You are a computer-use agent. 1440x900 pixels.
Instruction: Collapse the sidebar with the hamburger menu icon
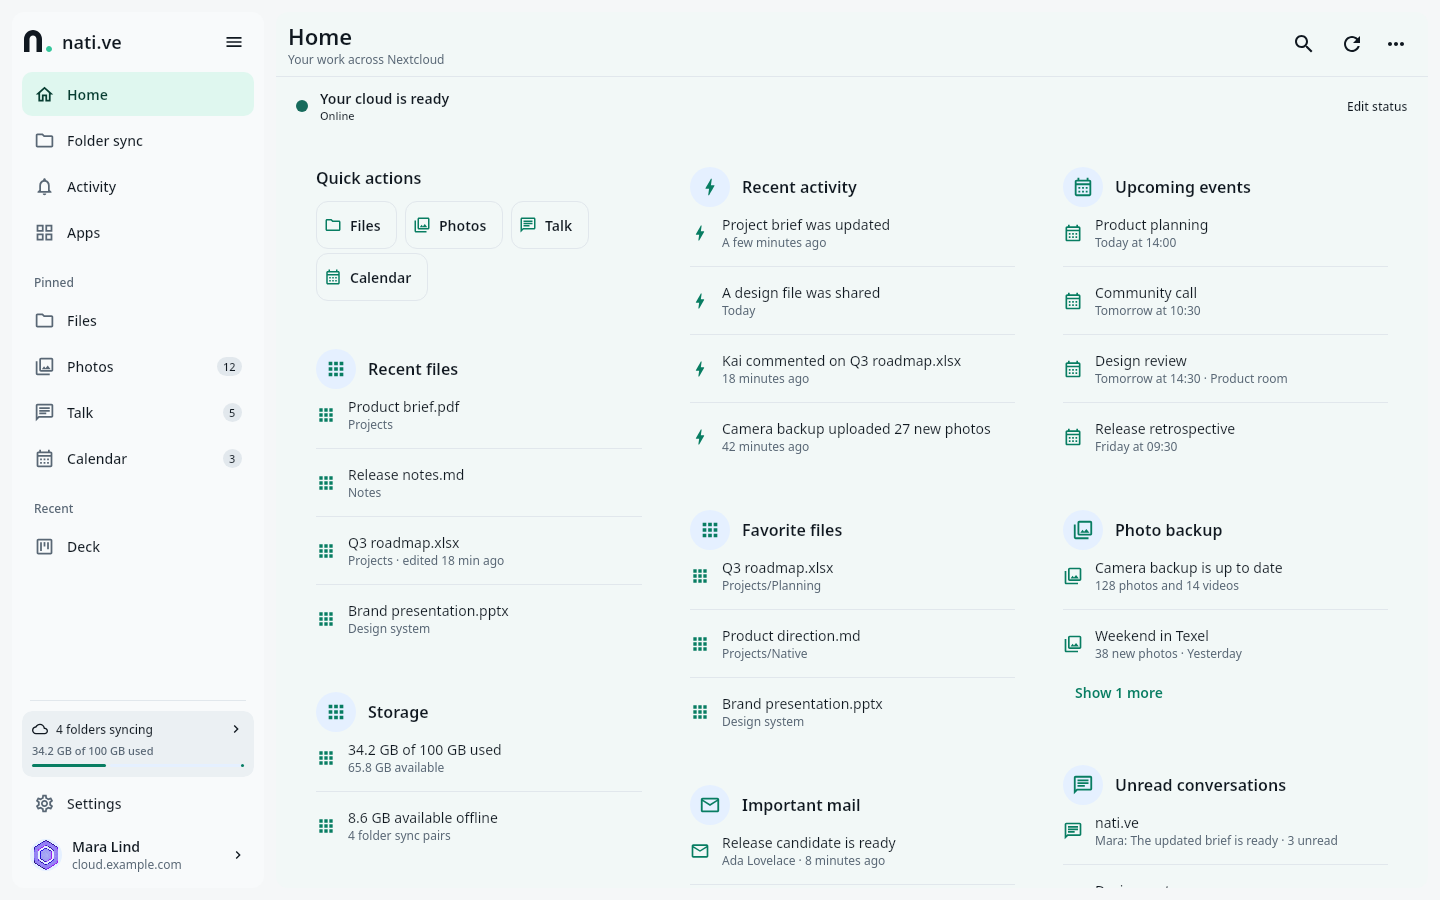(x=234, y=42)
